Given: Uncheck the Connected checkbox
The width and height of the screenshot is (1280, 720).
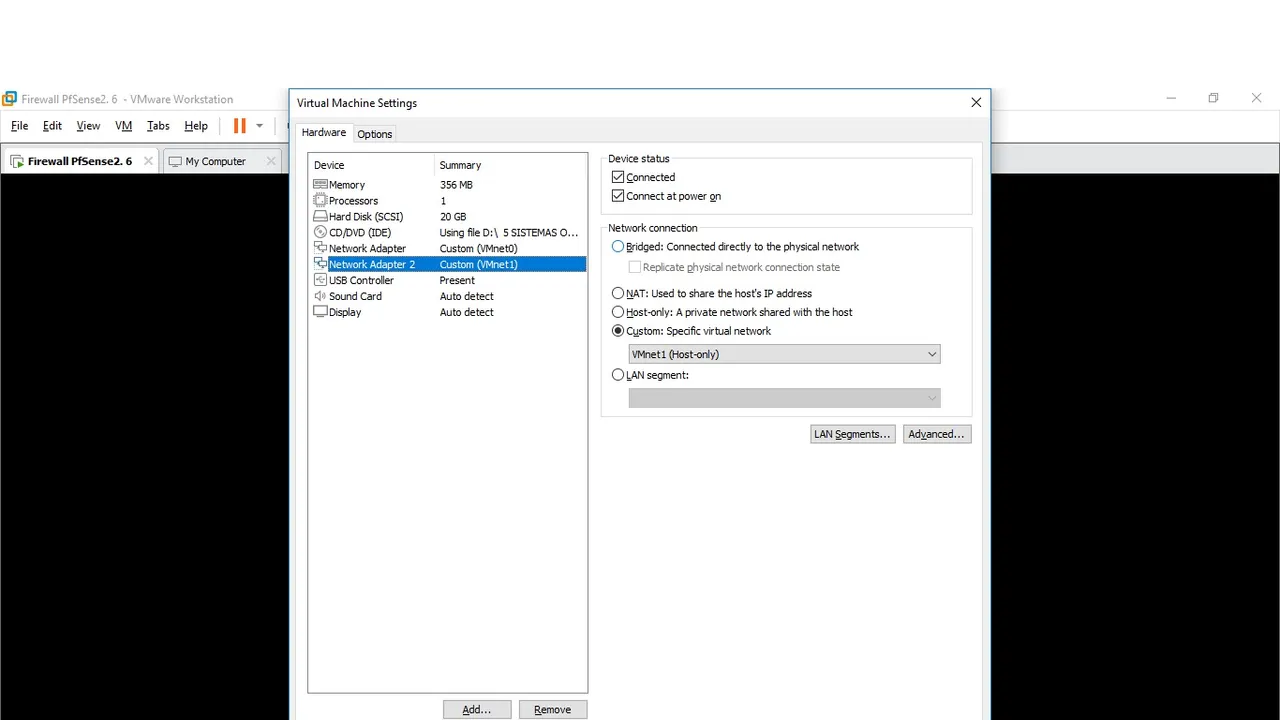Looking at the screenshot, I should tap(618, 177).
